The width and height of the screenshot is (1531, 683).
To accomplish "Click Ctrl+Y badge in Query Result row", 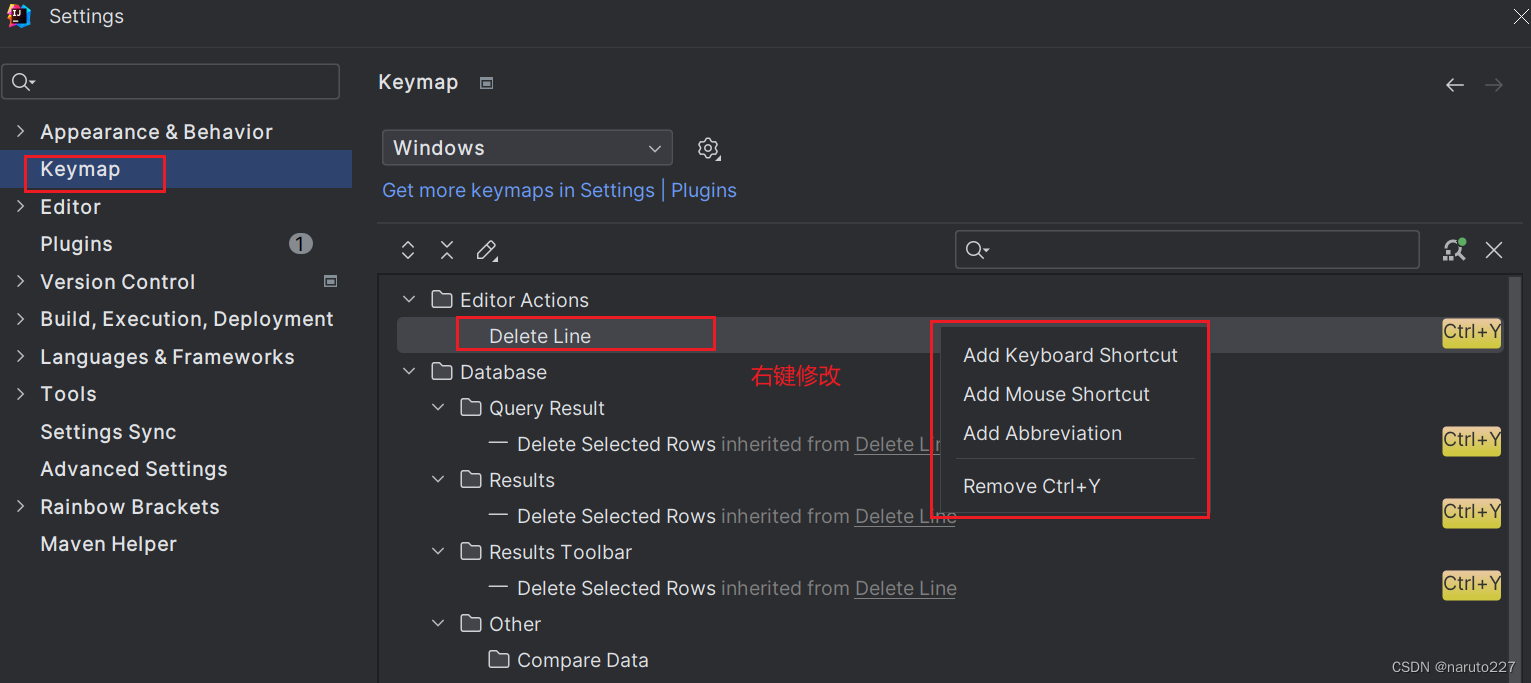I will (1471, 440).
